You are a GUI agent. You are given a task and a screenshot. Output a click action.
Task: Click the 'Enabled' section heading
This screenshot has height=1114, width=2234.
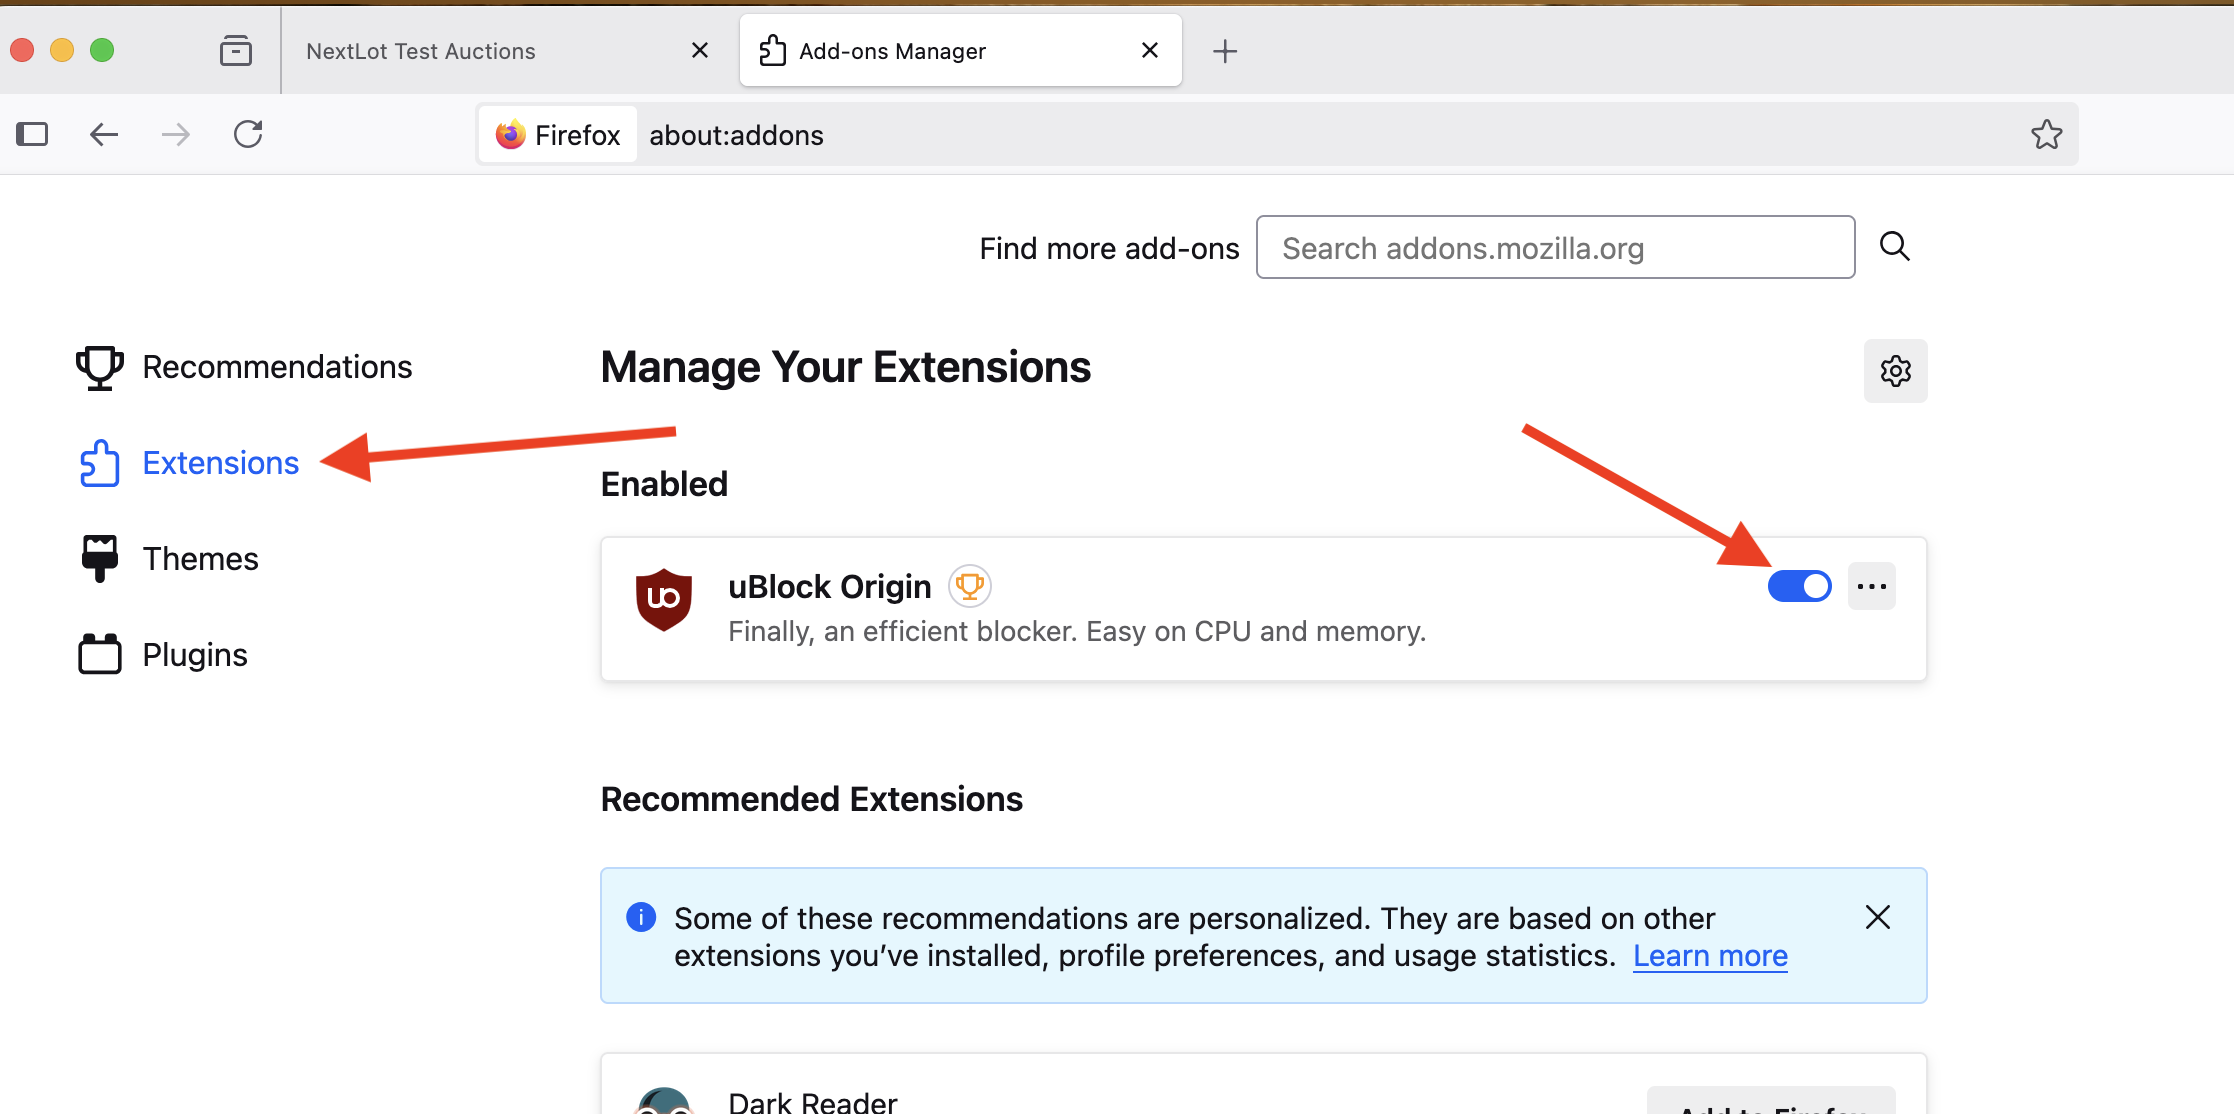pyautogui.click(x=664, y=484)
